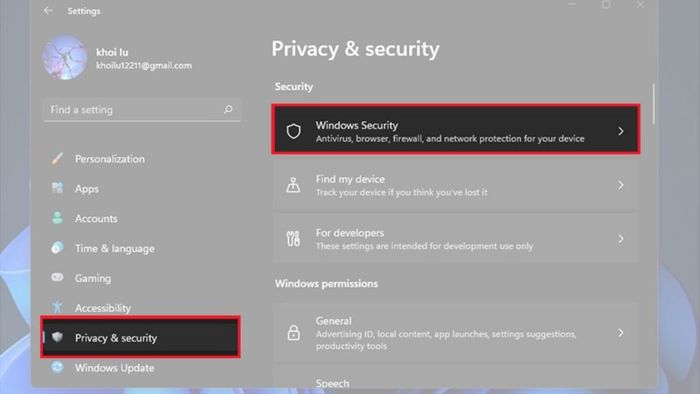Screen dimensions: 700x394
Task: Expand the General chevron
Action: (621, 333)
